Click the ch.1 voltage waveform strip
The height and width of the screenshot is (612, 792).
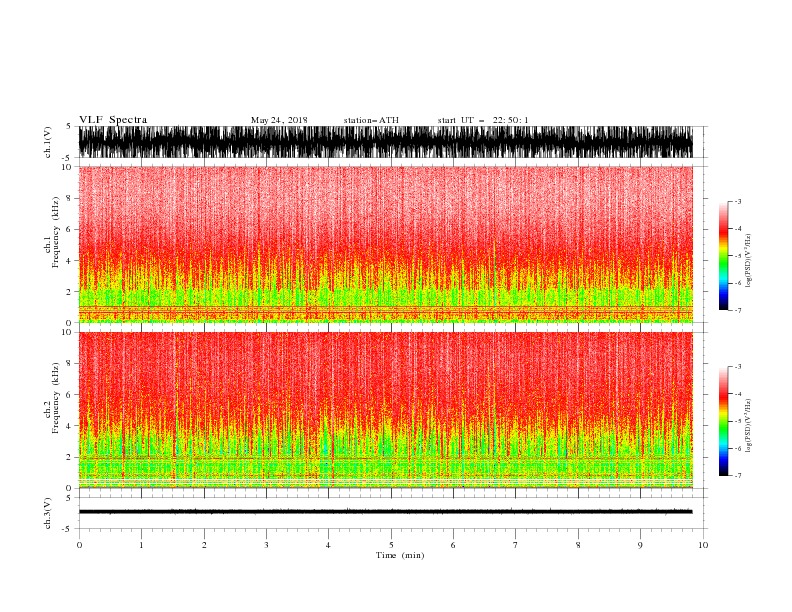385,142
